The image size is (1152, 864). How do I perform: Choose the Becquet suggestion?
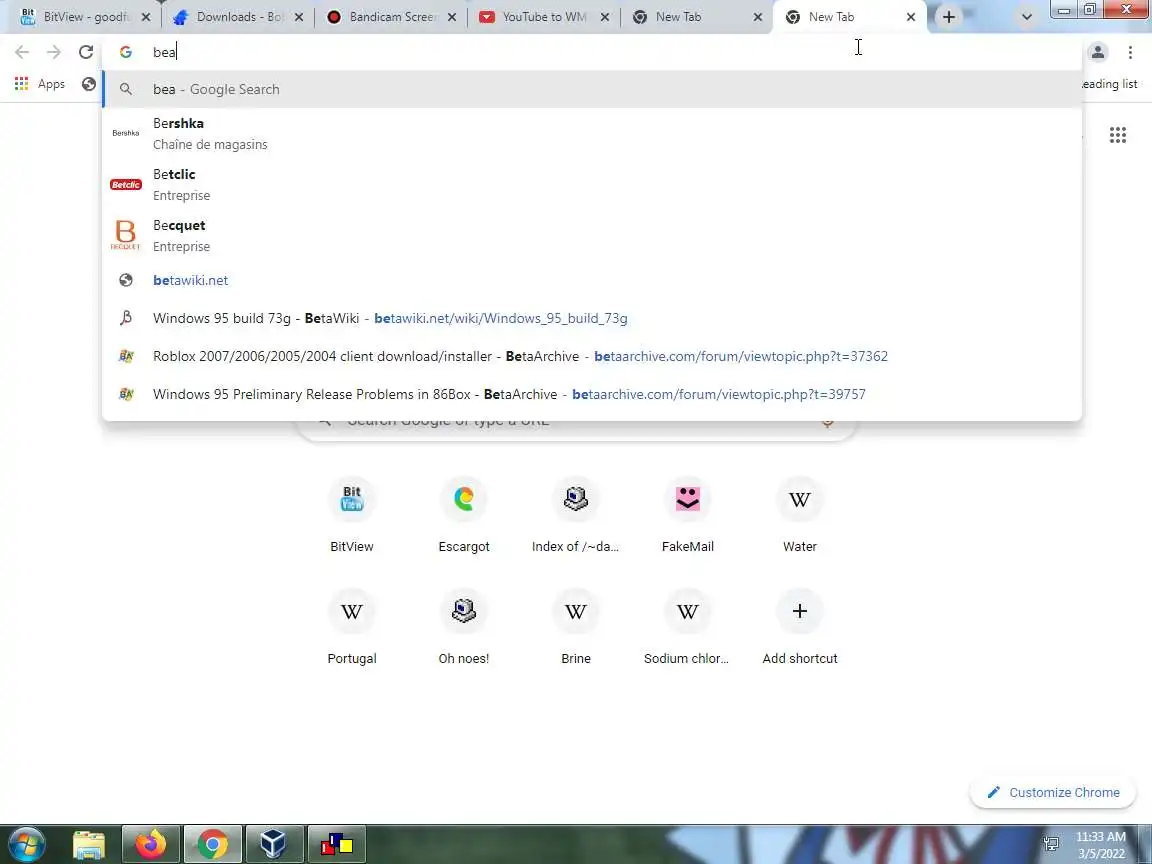pyautogui.click(x=591, y=235)
